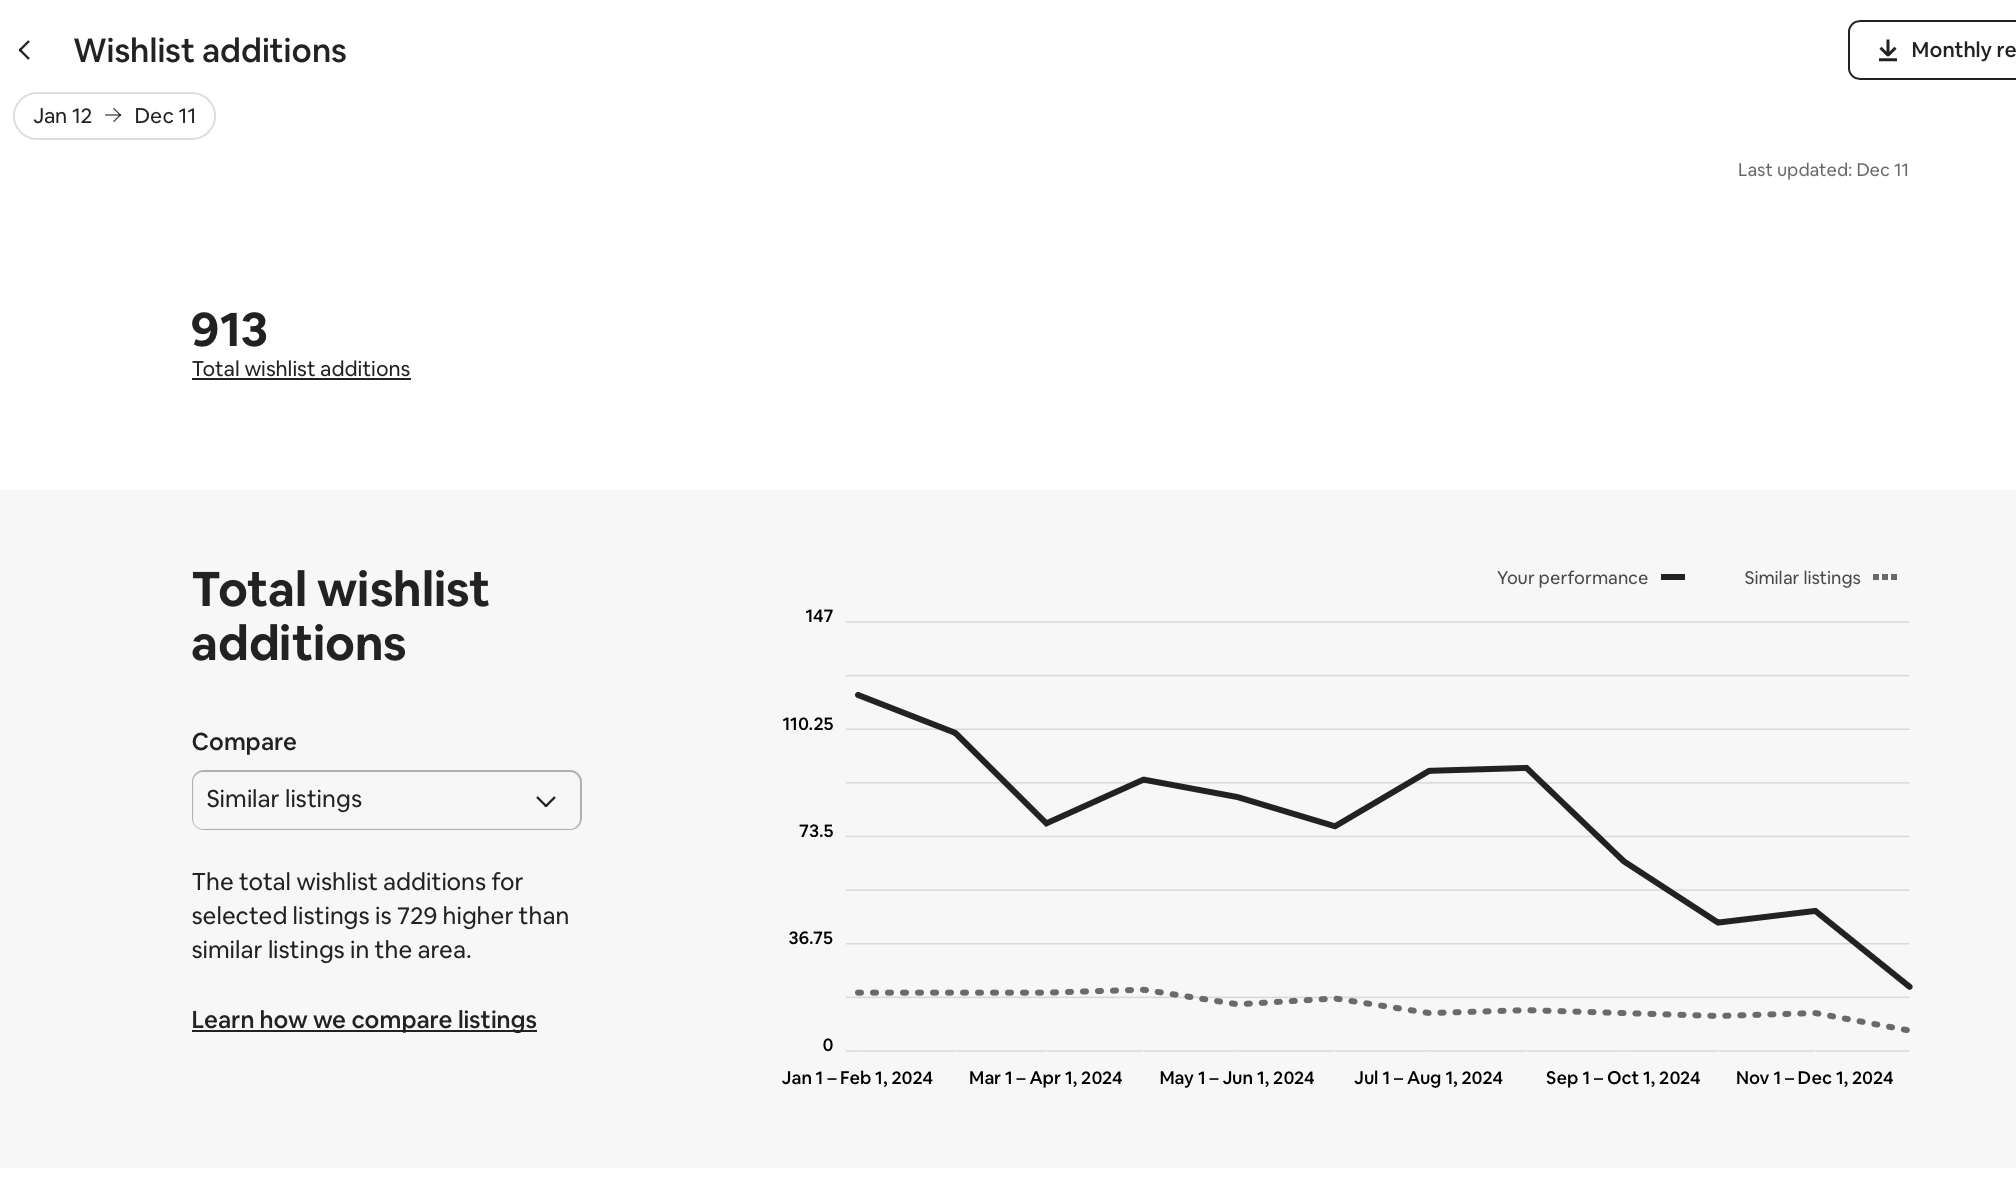Select the Mar 1 – Apr 1, 2024 axis label

click(1045, 1078)
